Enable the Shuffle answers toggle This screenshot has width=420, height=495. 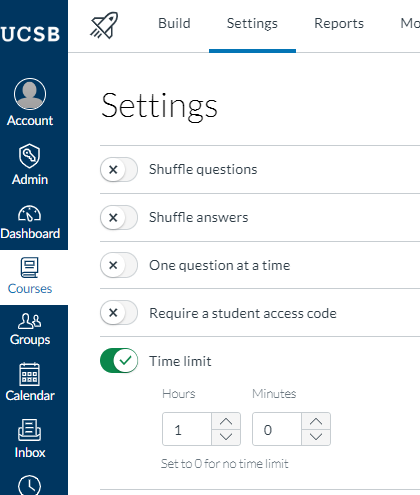[x=119, y=218]
